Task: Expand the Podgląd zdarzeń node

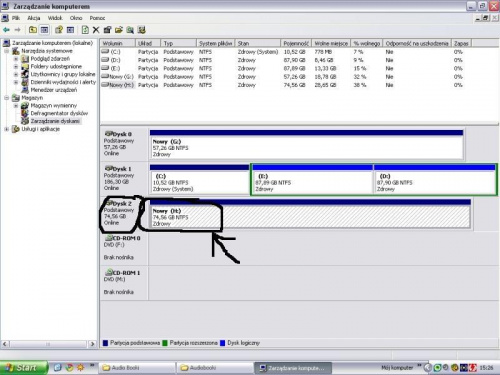Action: 16,59
